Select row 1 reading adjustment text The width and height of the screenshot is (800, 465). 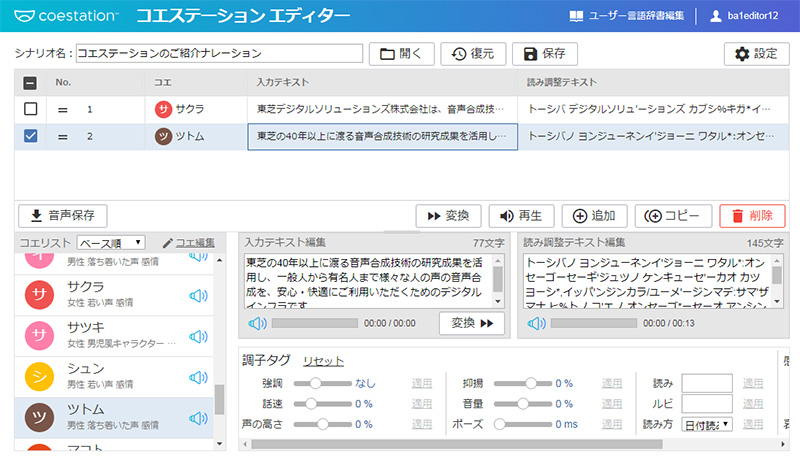[x=653, y=109]
